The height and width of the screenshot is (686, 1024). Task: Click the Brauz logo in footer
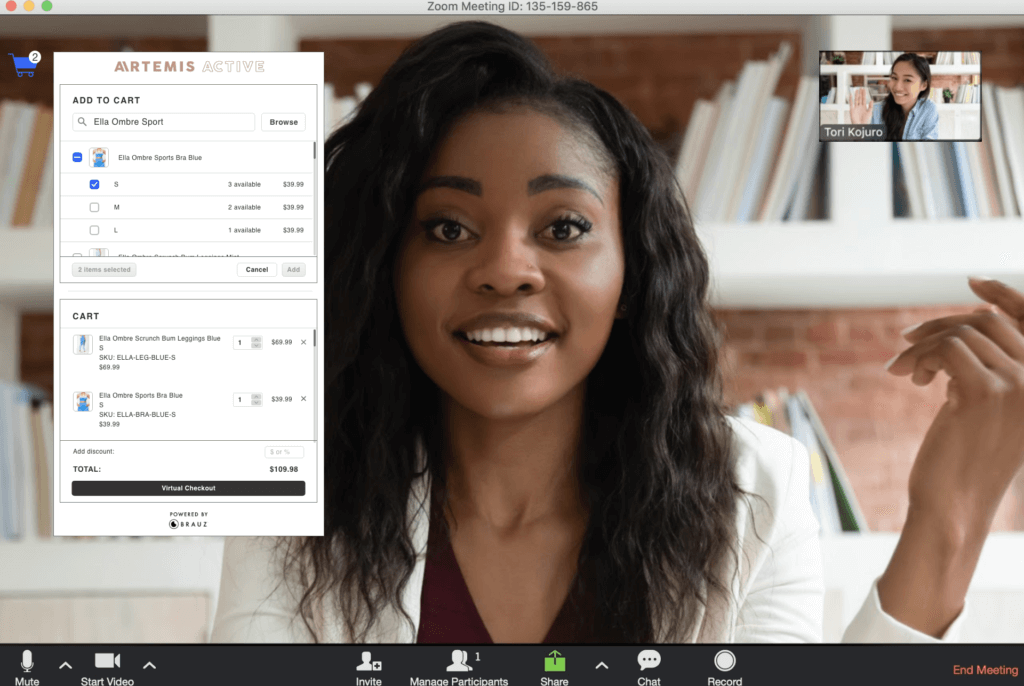[x=189, y=524]
